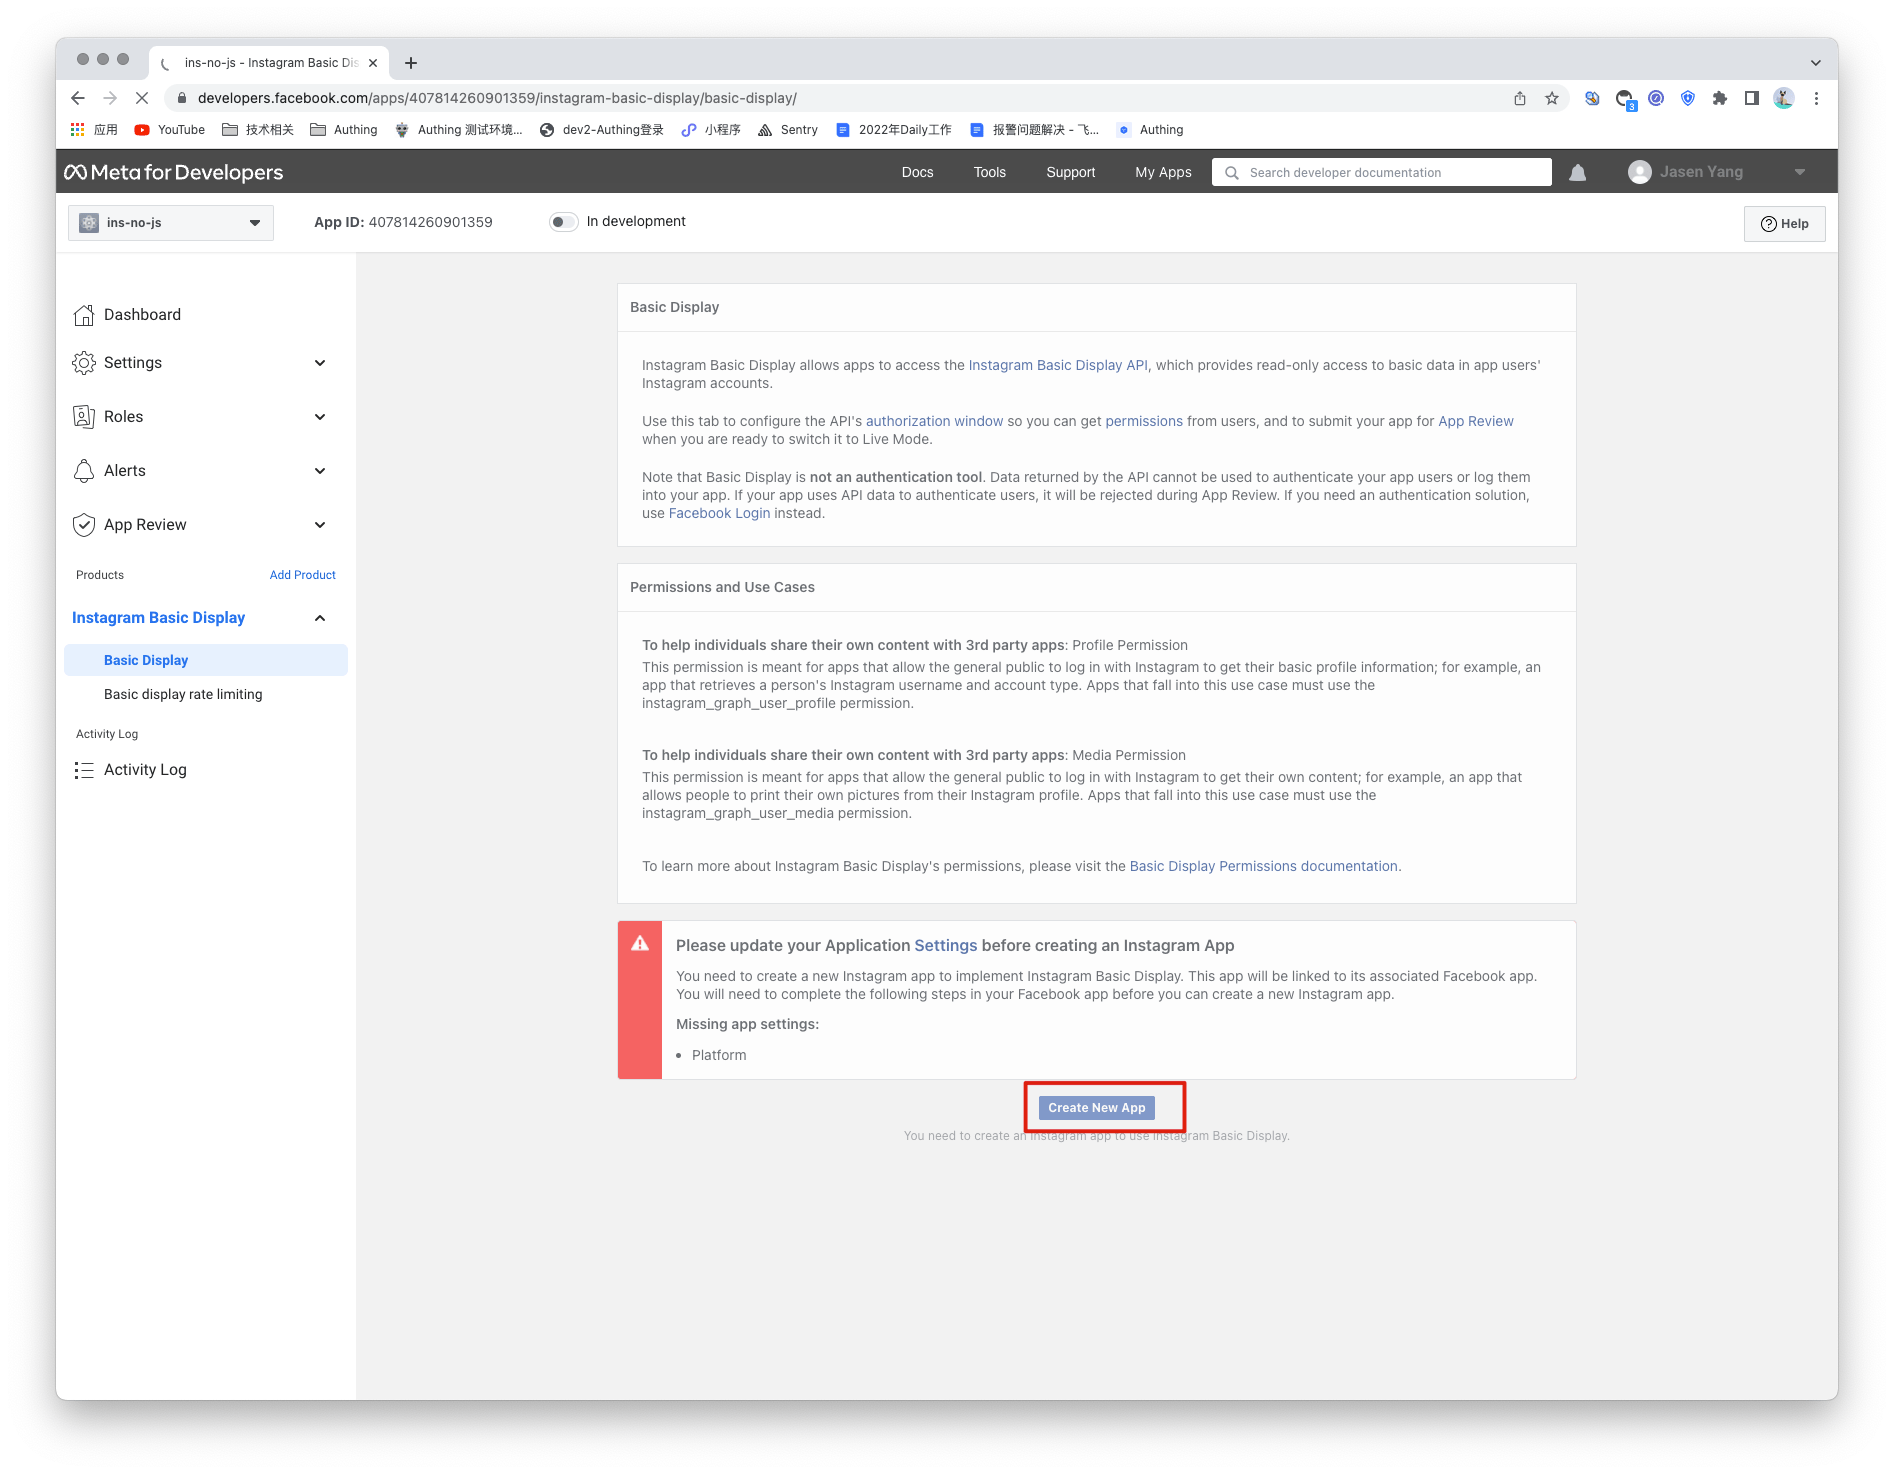Toggle the In development app mode switch
The image size is (1894, 1474).
click(563, 222)
